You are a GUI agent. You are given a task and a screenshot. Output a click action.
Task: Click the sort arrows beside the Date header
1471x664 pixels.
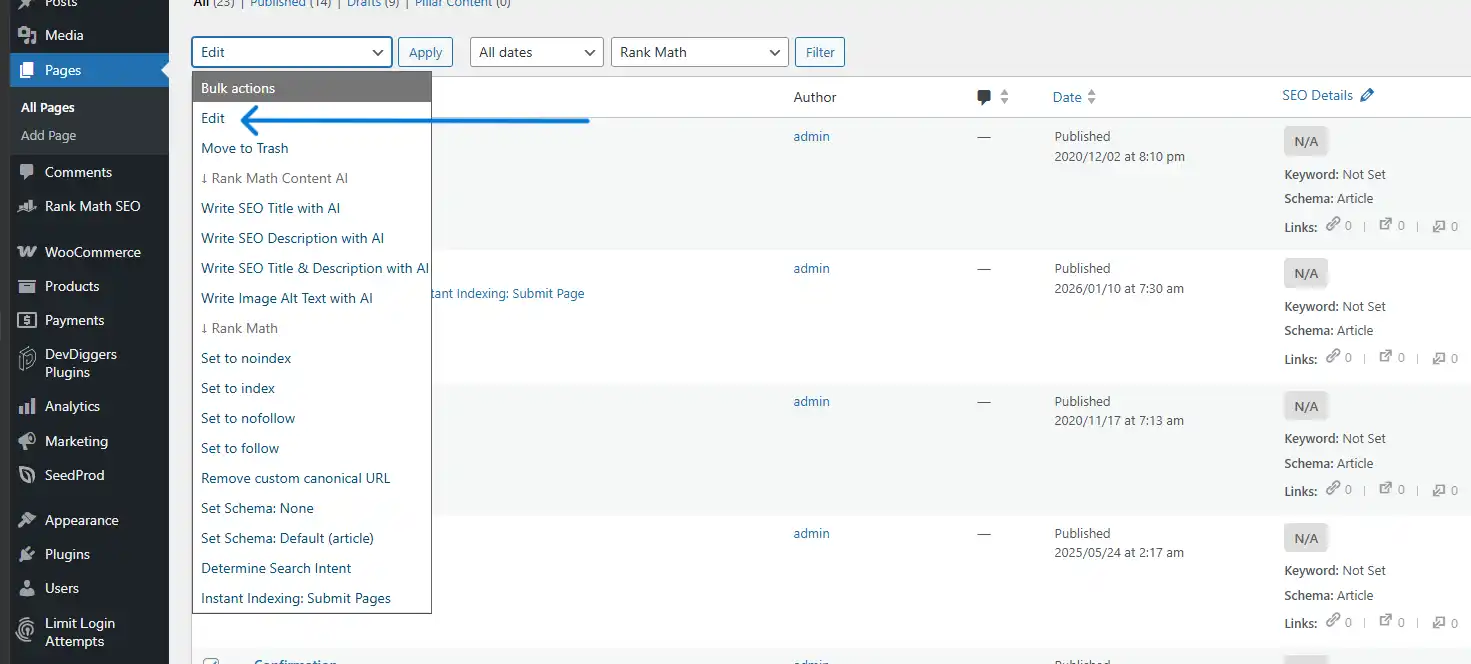1091,97
